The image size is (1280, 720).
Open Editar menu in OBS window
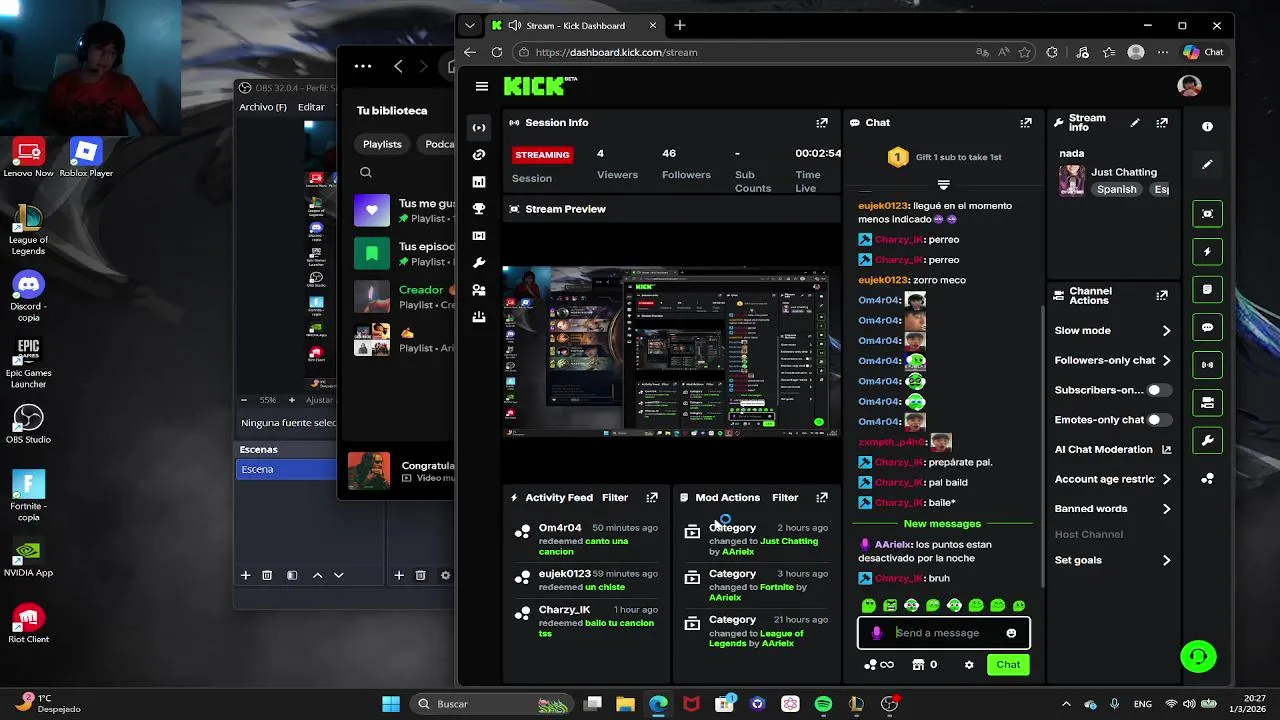point(311,107)
